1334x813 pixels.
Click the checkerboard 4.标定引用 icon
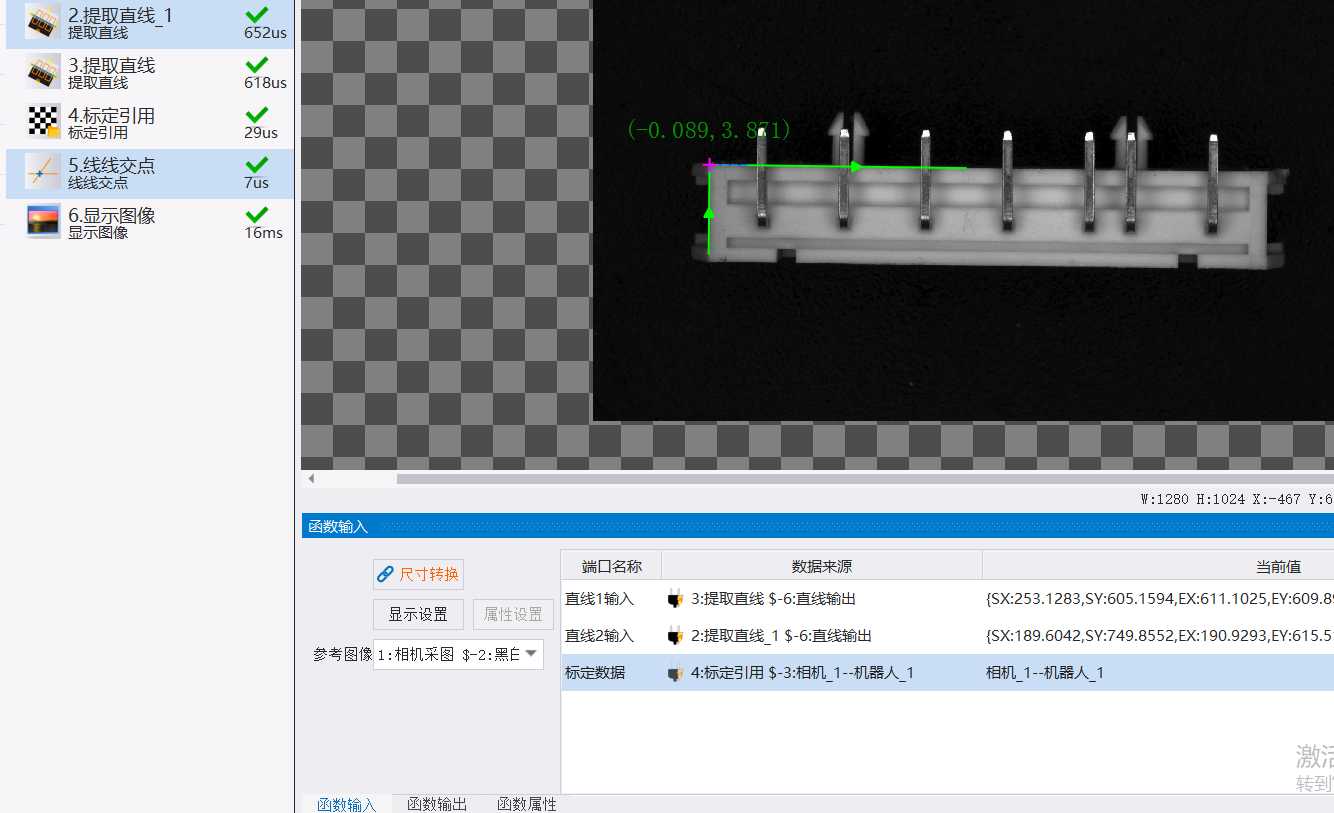click(44, 122)
